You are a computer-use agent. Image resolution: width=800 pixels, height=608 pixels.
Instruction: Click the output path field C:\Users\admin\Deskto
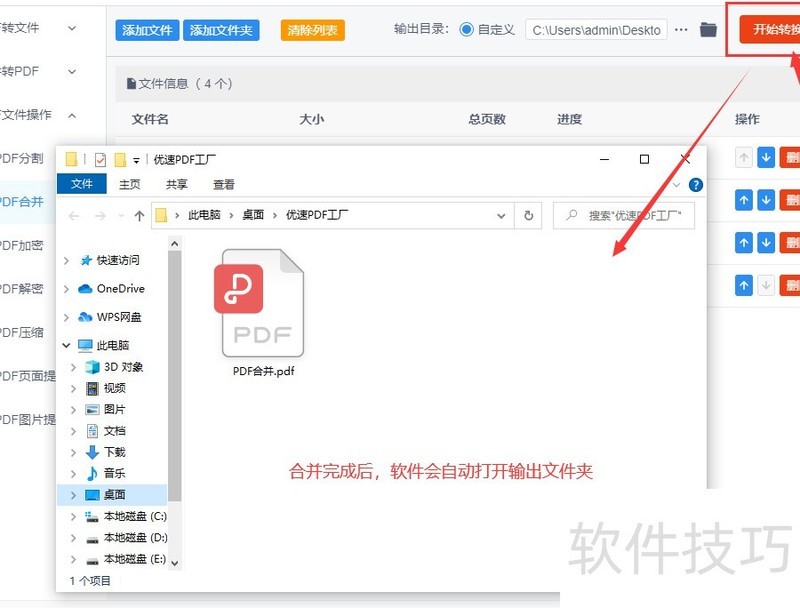coord(596,30)
